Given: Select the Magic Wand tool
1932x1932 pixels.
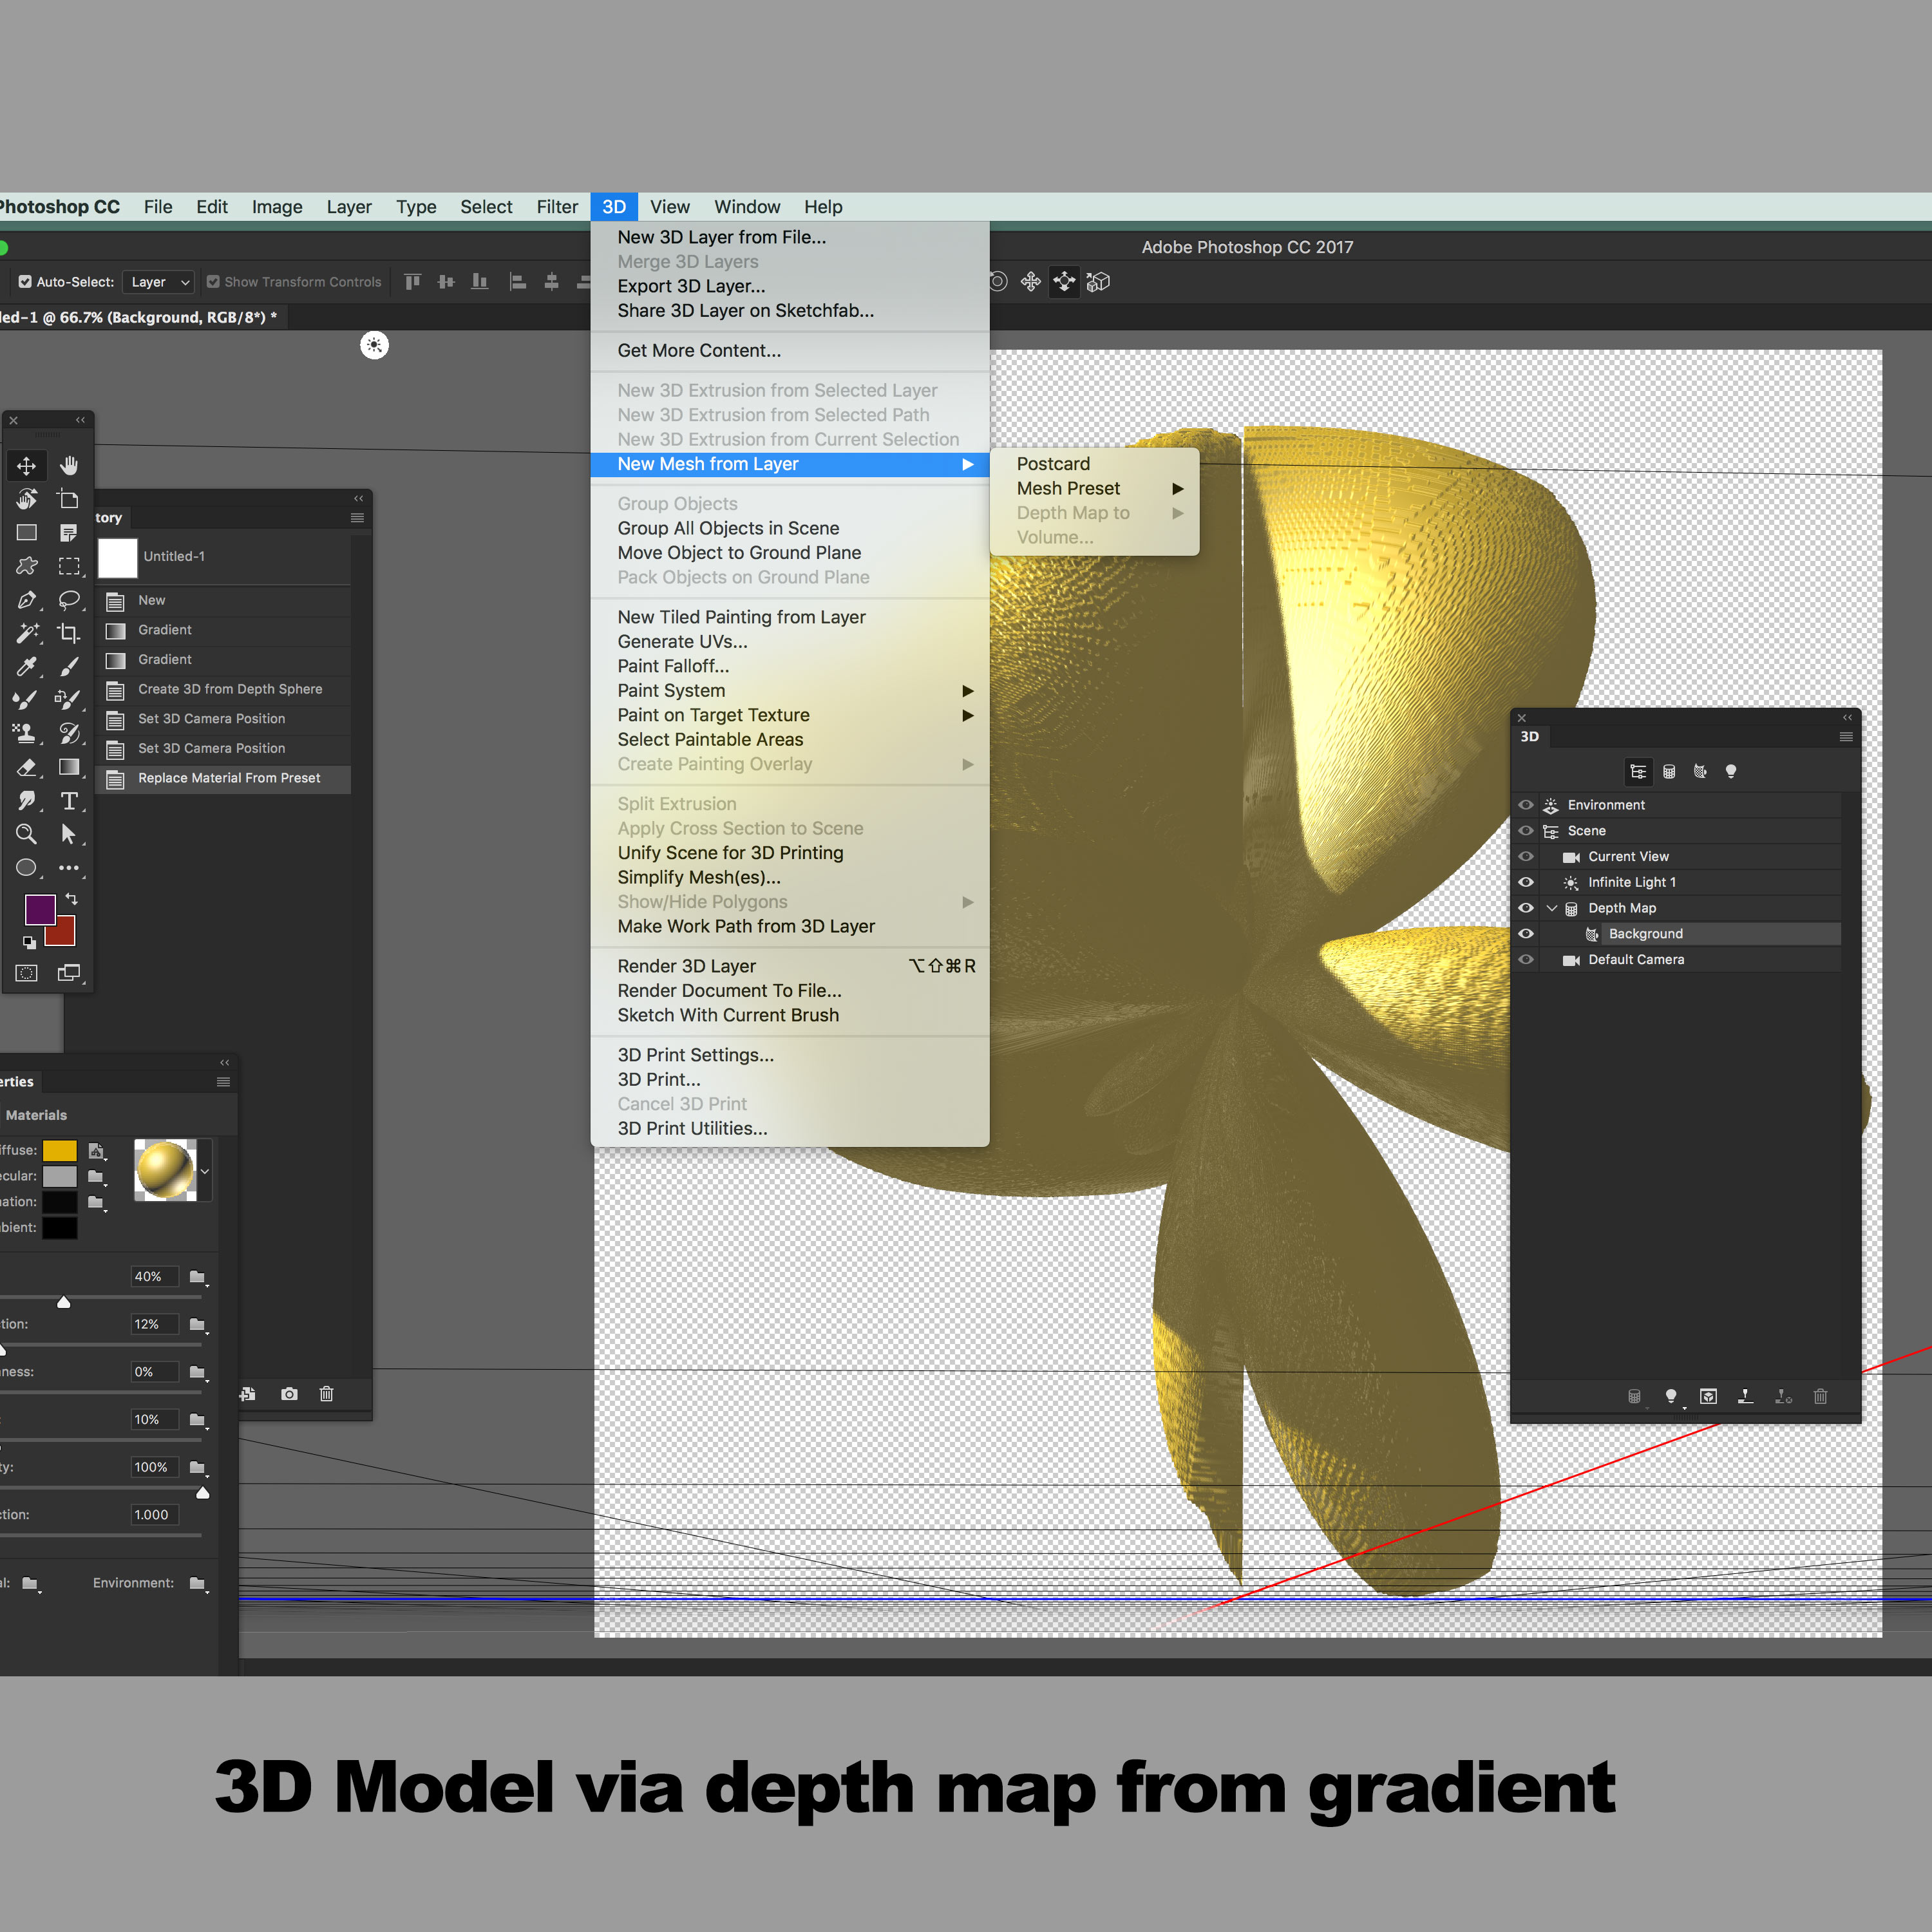Looking at the screenshot, I should coord(27,633).
